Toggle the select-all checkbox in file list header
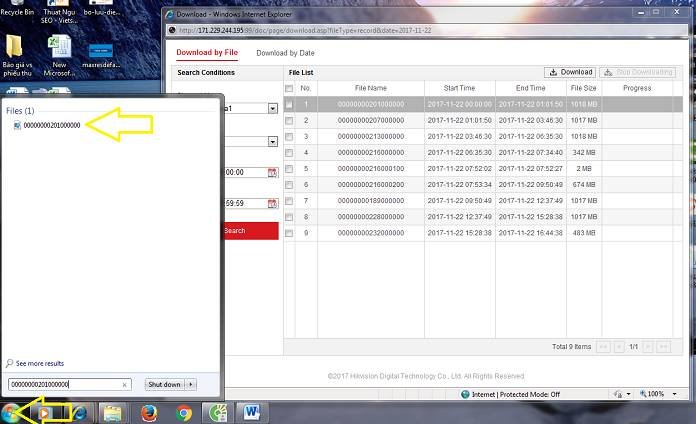 [290, 88]
